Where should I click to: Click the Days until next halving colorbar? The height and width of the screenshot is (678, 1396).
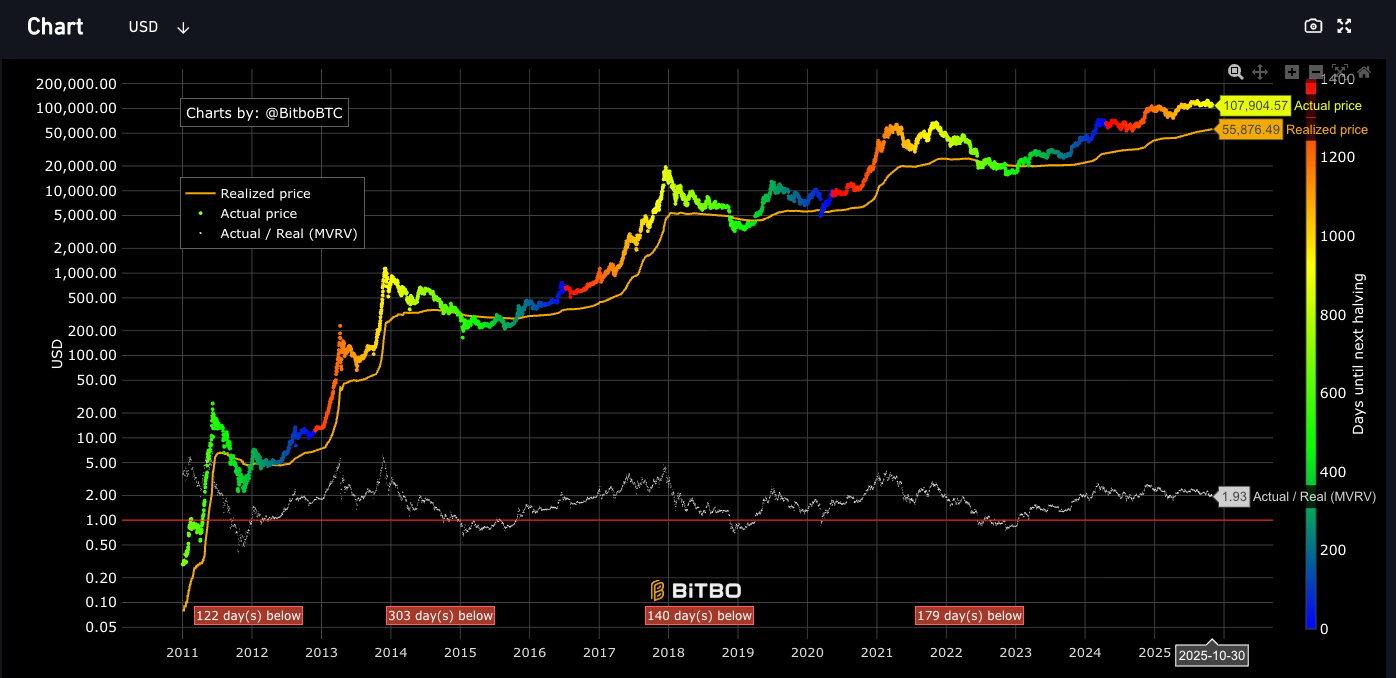[1311, 355]
